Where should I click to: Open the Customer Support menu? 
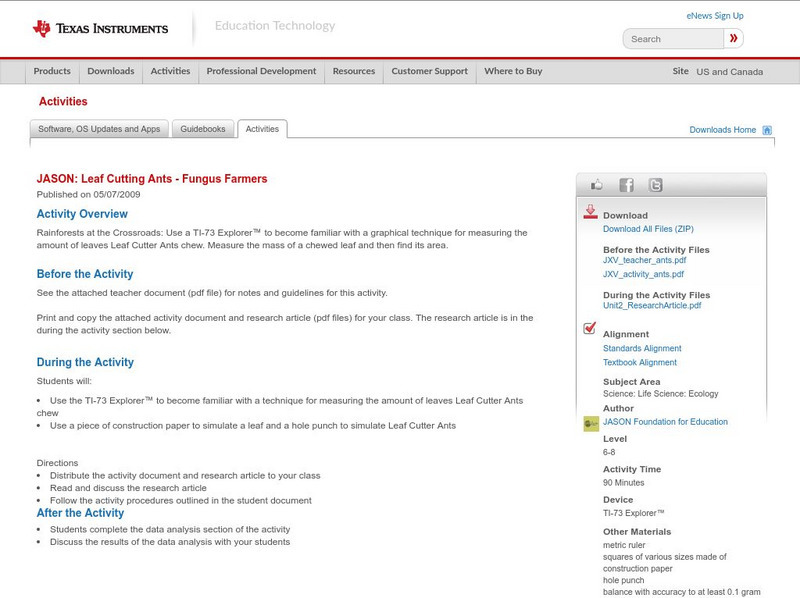pyautogui.click(x=430, y=71)
